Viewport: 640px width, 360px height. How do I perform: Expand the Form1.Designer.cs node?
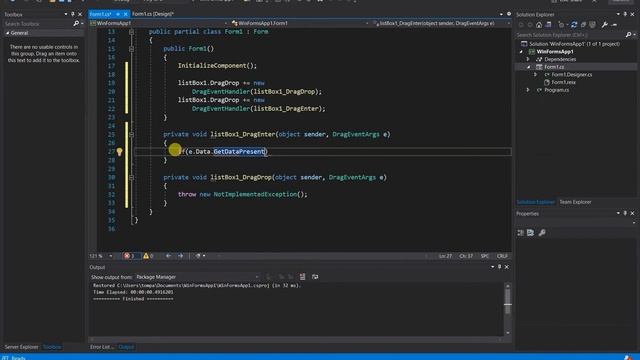(x=536, y=75)
